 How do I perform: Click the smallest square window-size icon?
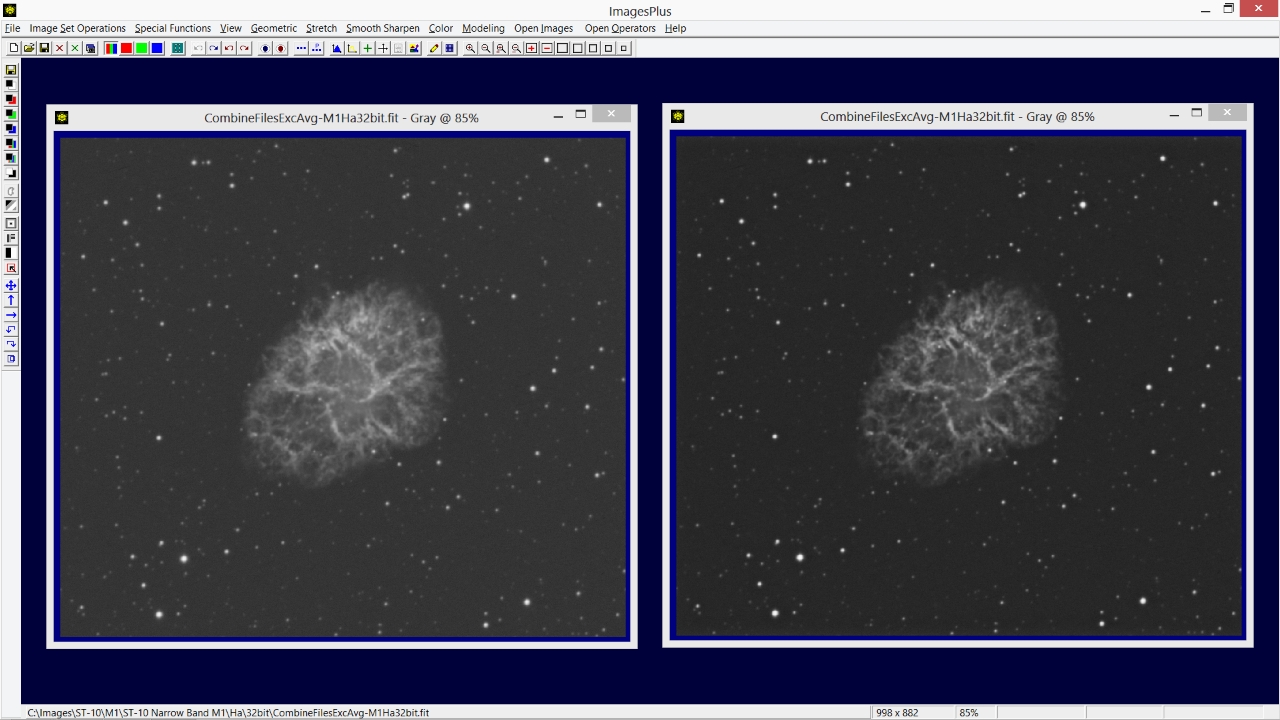point(623,48)
